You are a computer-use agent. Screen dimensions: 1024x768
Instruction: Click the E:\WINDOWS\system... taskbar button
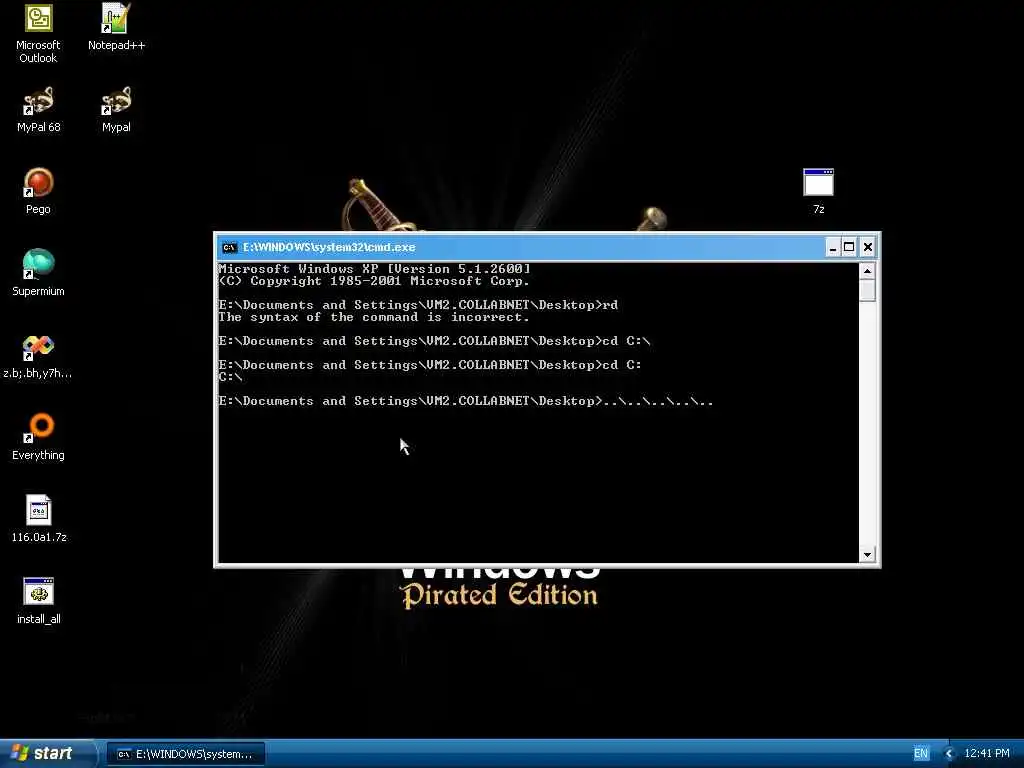tap(185, 754)
